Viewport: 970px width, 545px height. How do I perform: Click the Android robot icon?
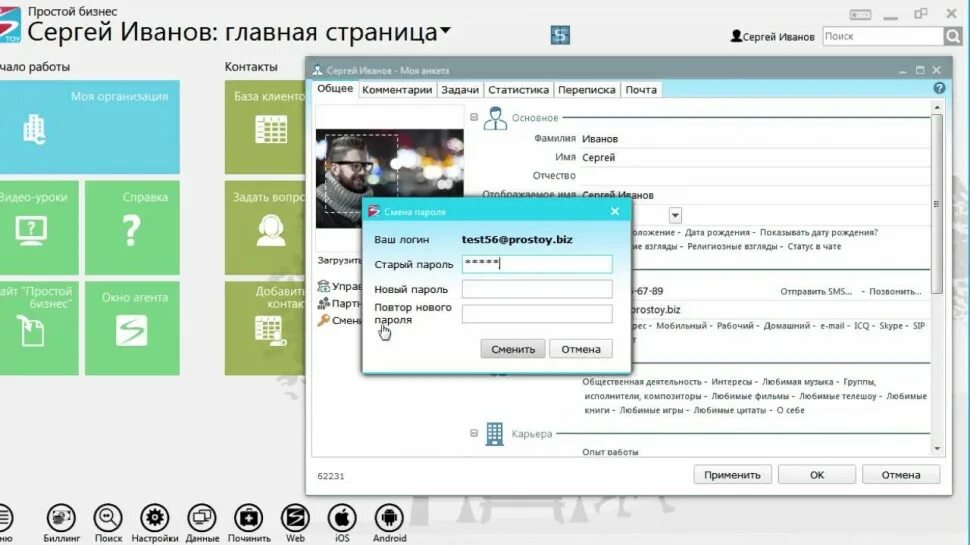(x=389, y=518)
